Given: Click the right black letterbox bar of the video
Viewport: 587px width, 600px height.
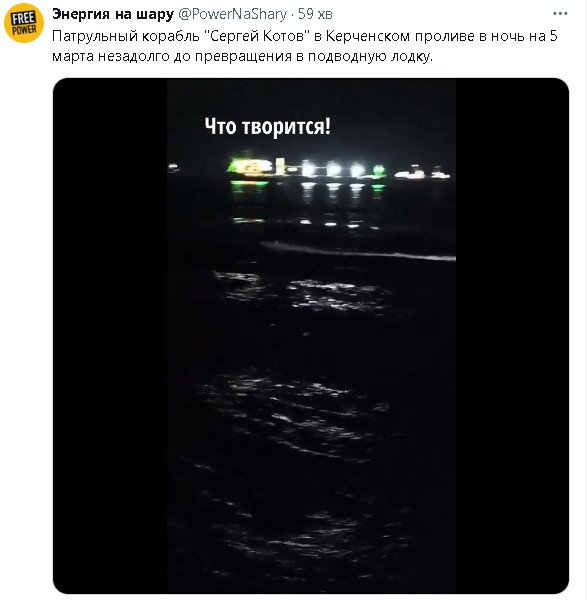Looking at the screenshot, I should [512, 336].
